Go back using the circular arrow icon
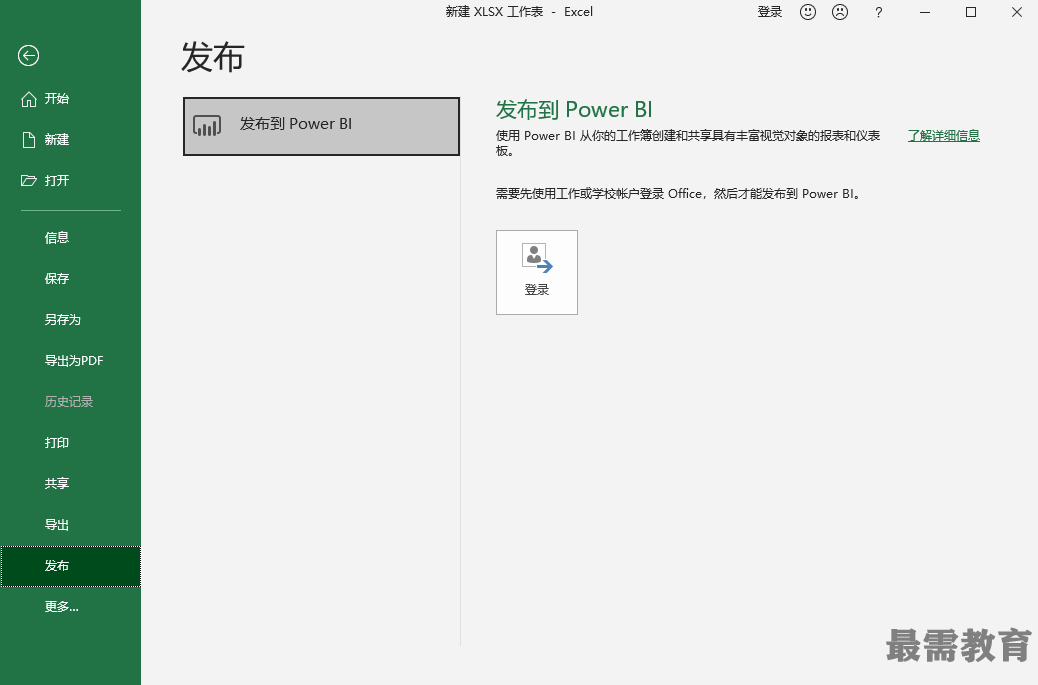This screenshot has height=685, width=1038. tap(28, 56)
